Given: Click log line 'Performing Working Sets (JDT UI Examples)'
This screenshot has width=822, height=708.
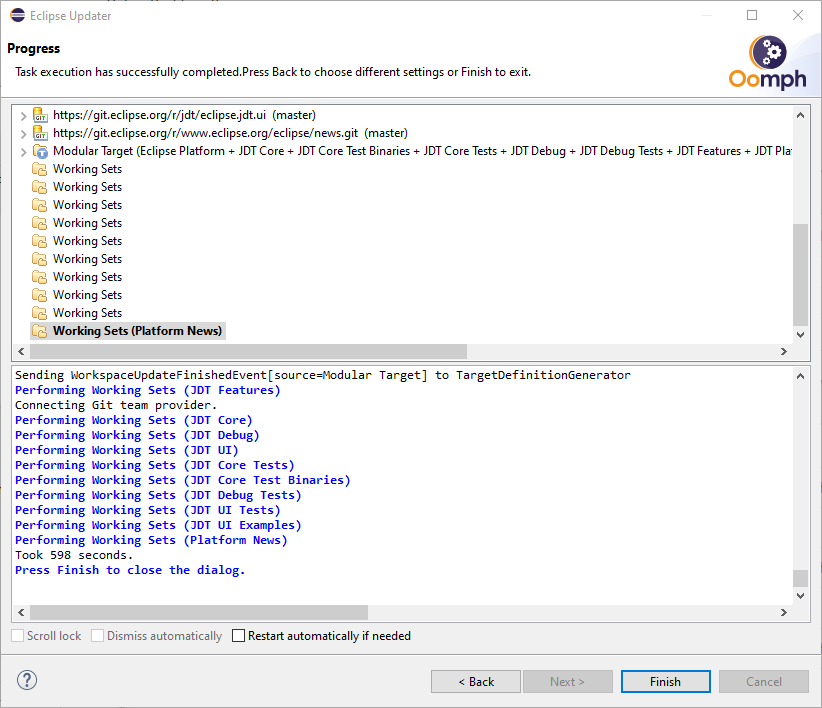Looking at the screenshot, I should (x=158, y=526).
